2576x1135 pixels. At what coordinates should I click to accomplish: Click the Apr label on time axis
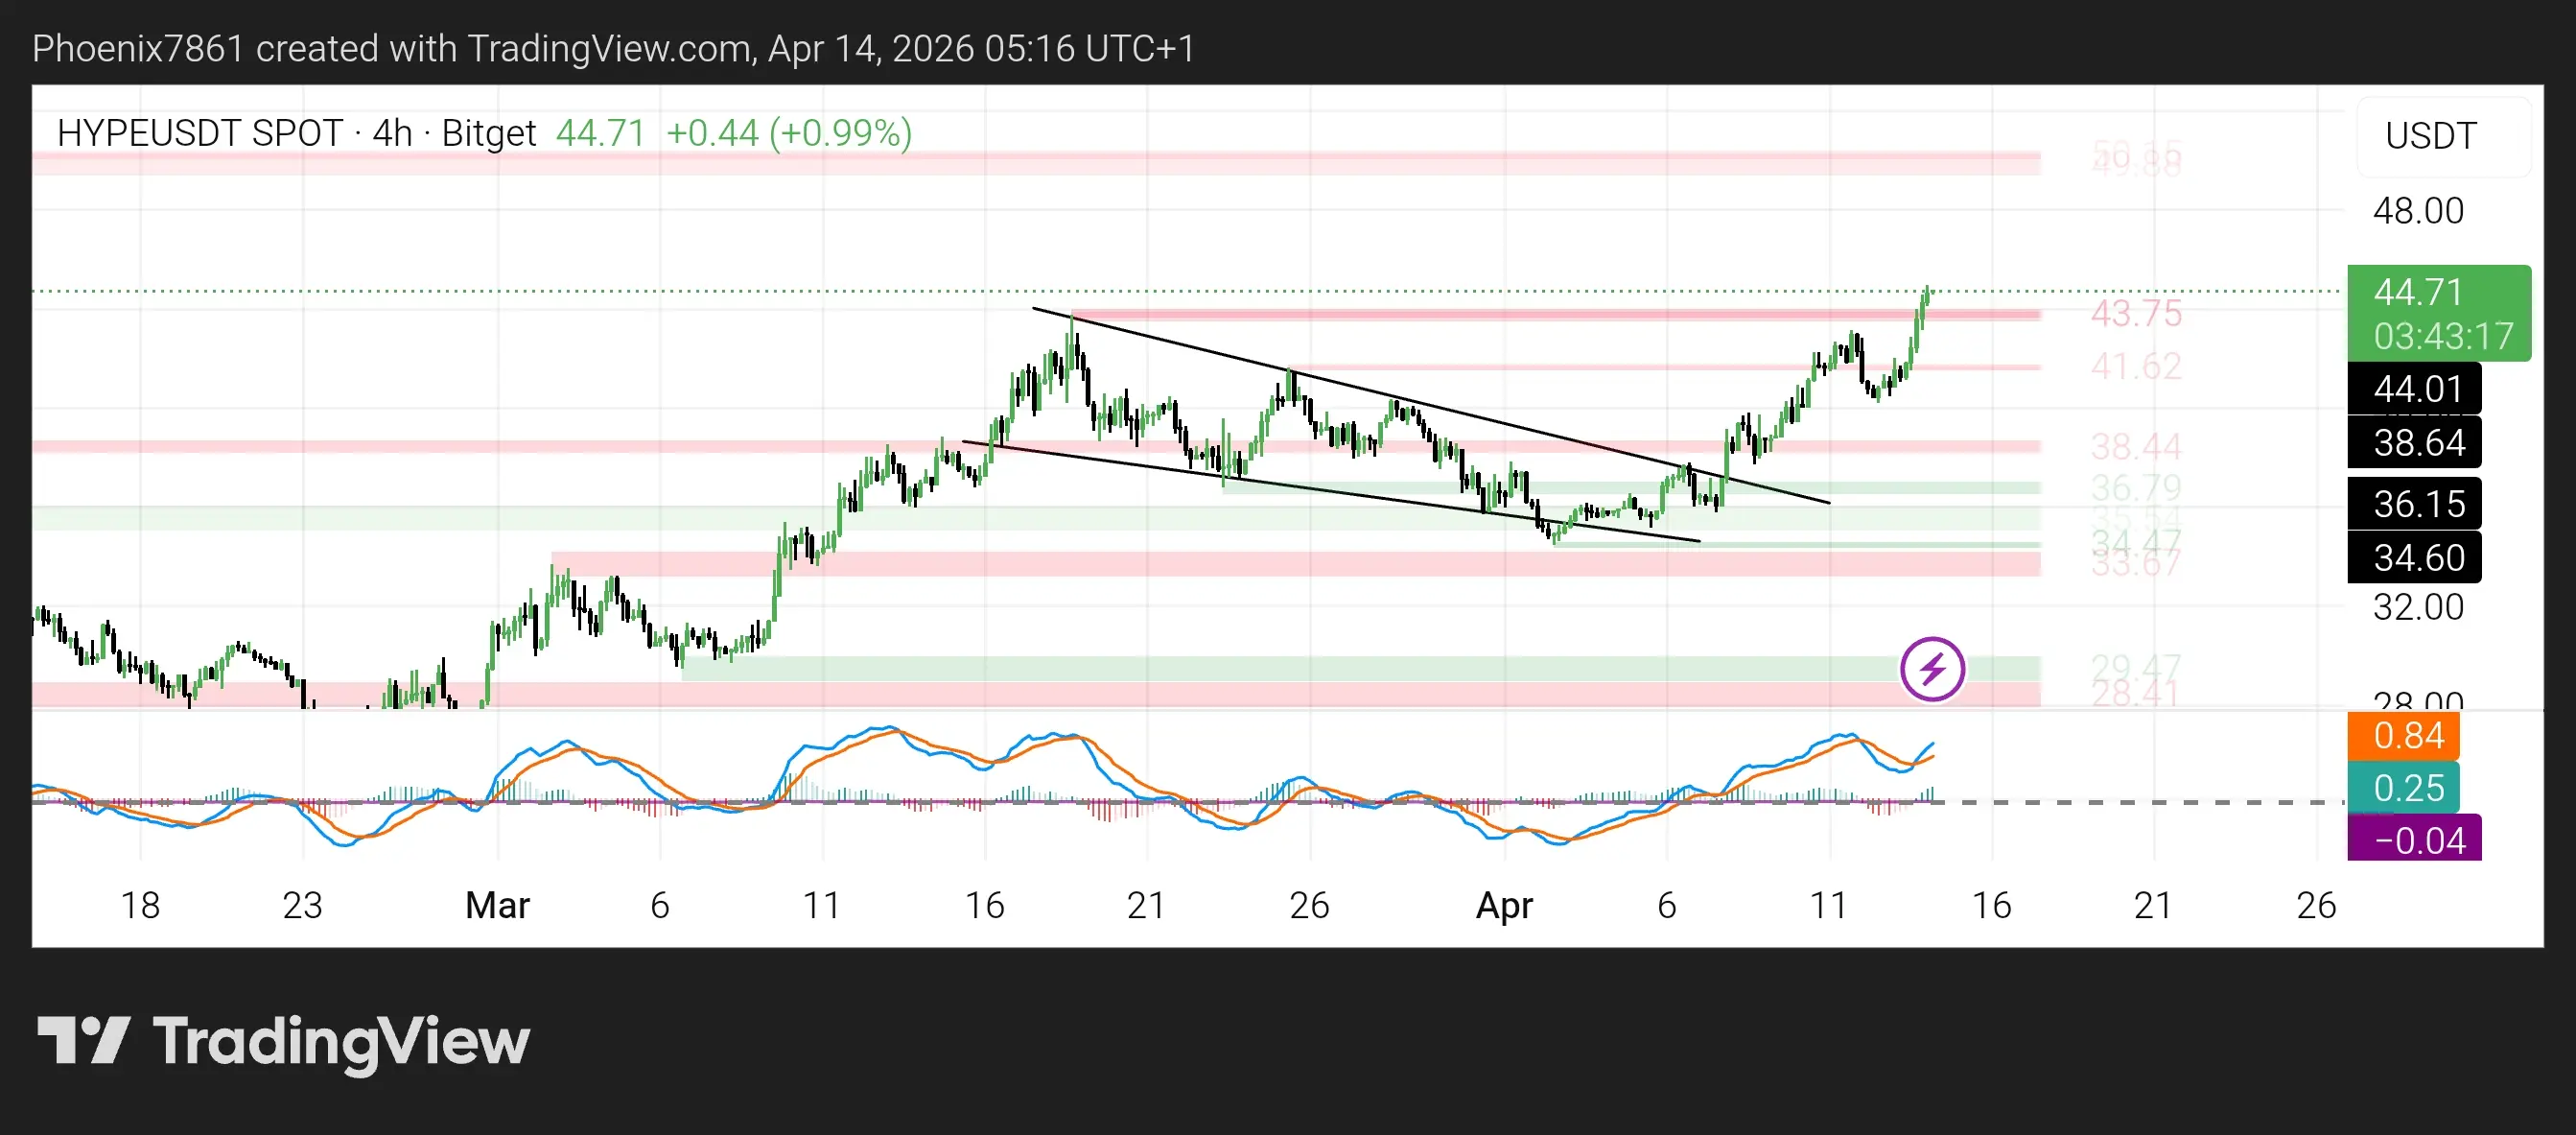coord(1503,905)
